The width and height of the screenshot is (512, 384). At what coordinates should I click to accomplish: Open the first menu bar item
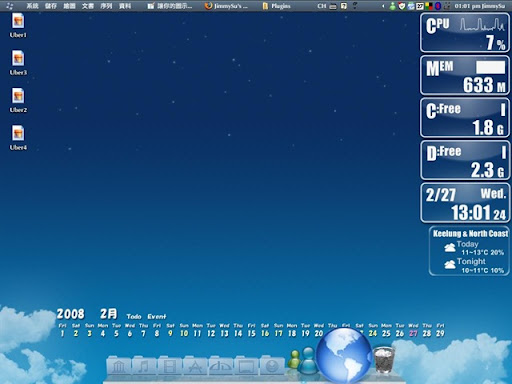pyautogui.click(x=32, y=6)
